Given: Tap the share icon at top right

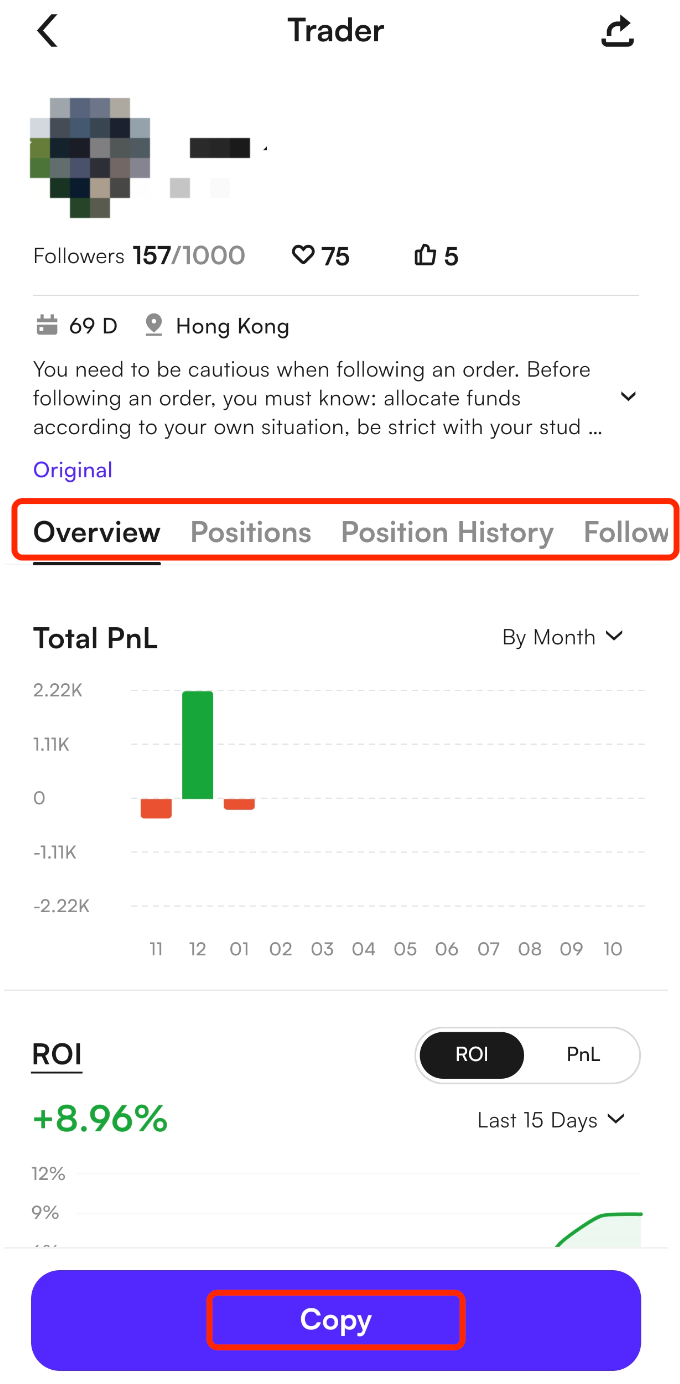Looking at the screenshot, I should pos(617,31).
